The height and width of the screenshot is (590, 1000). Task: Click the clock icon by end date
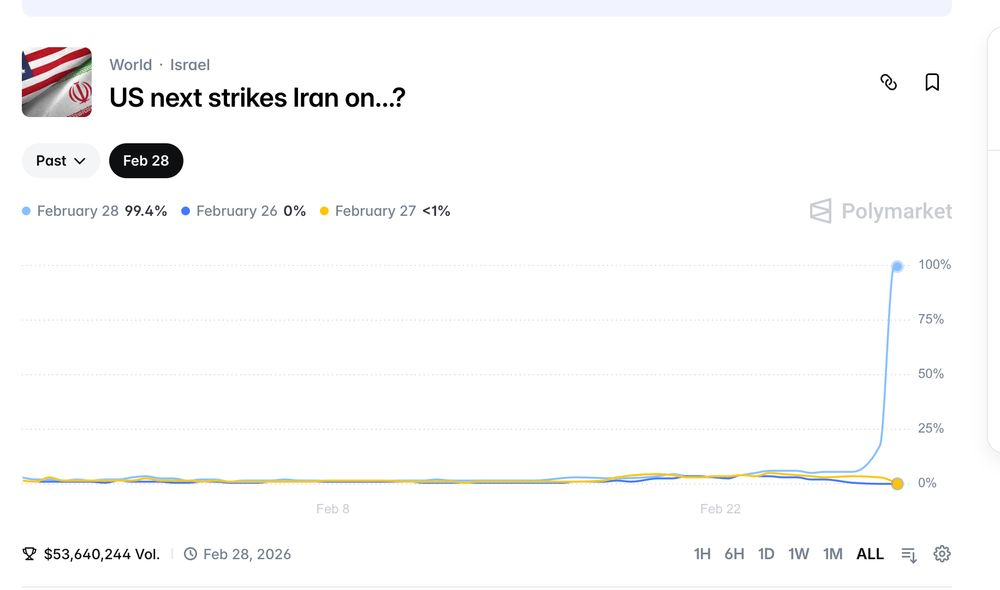pos(191,554)
